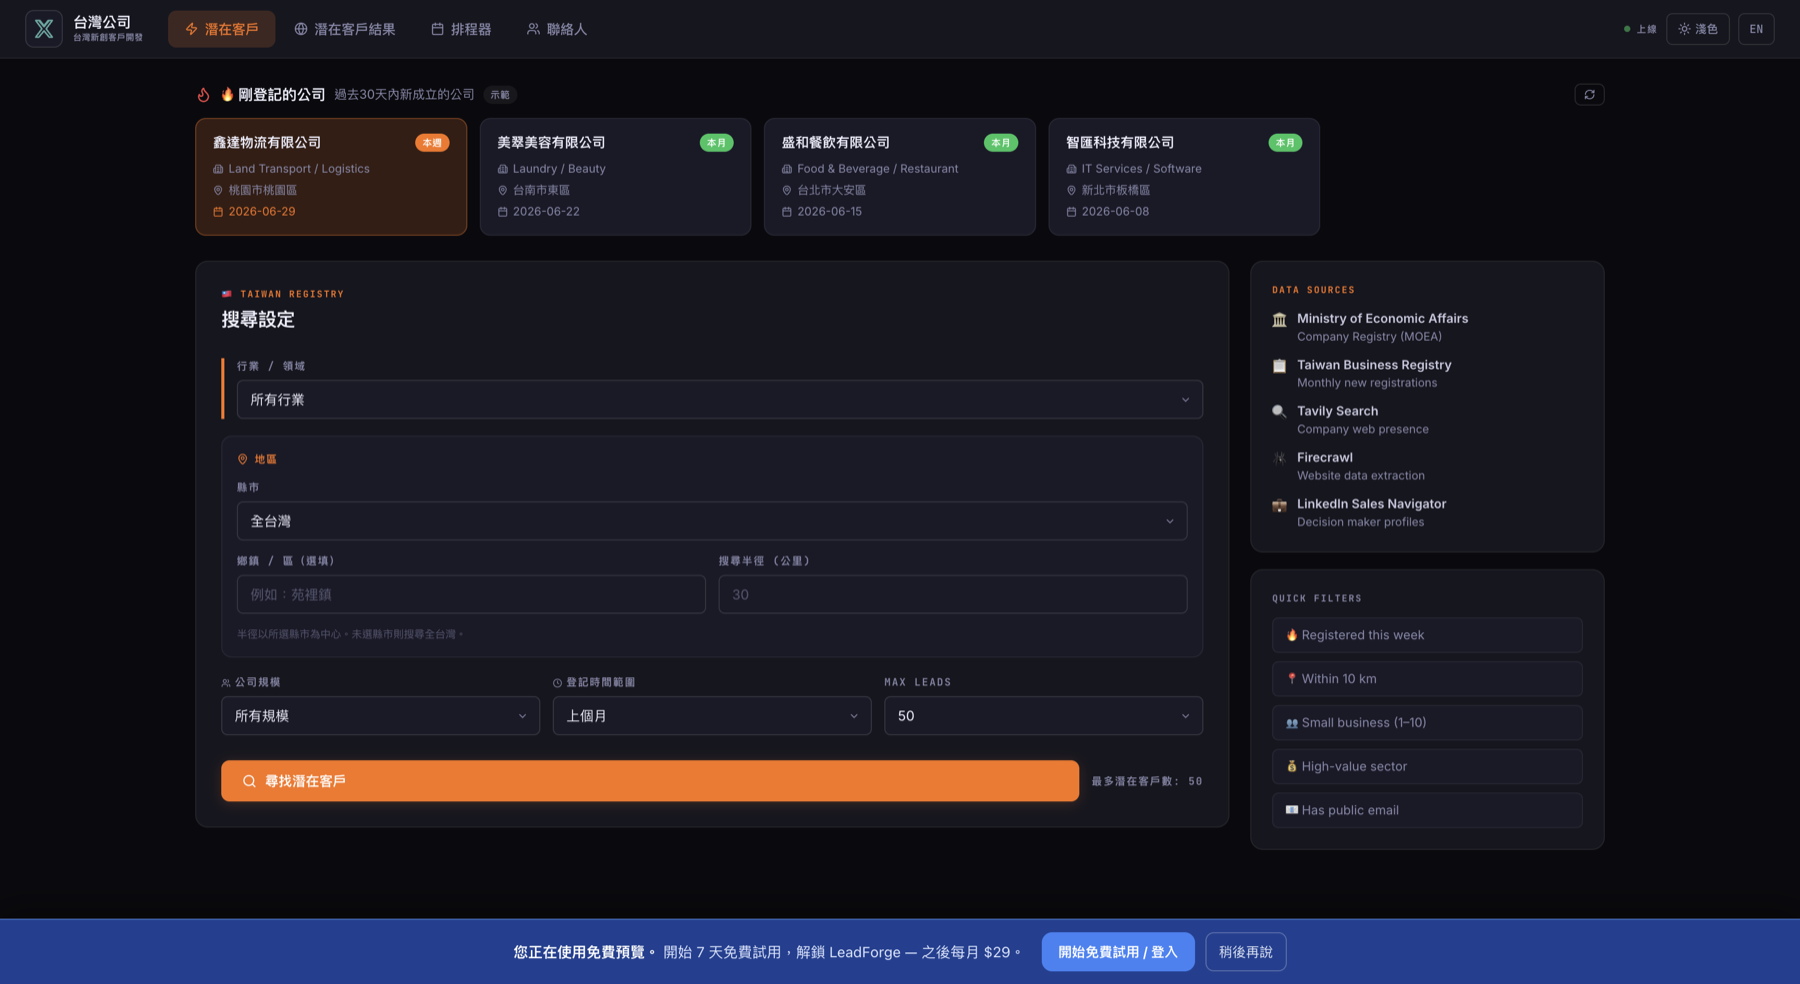Click the 最多潛在客戶數: 50 text
Image resolution: width=1800 pixels, height=984 pixels.
click(1147, 781)
